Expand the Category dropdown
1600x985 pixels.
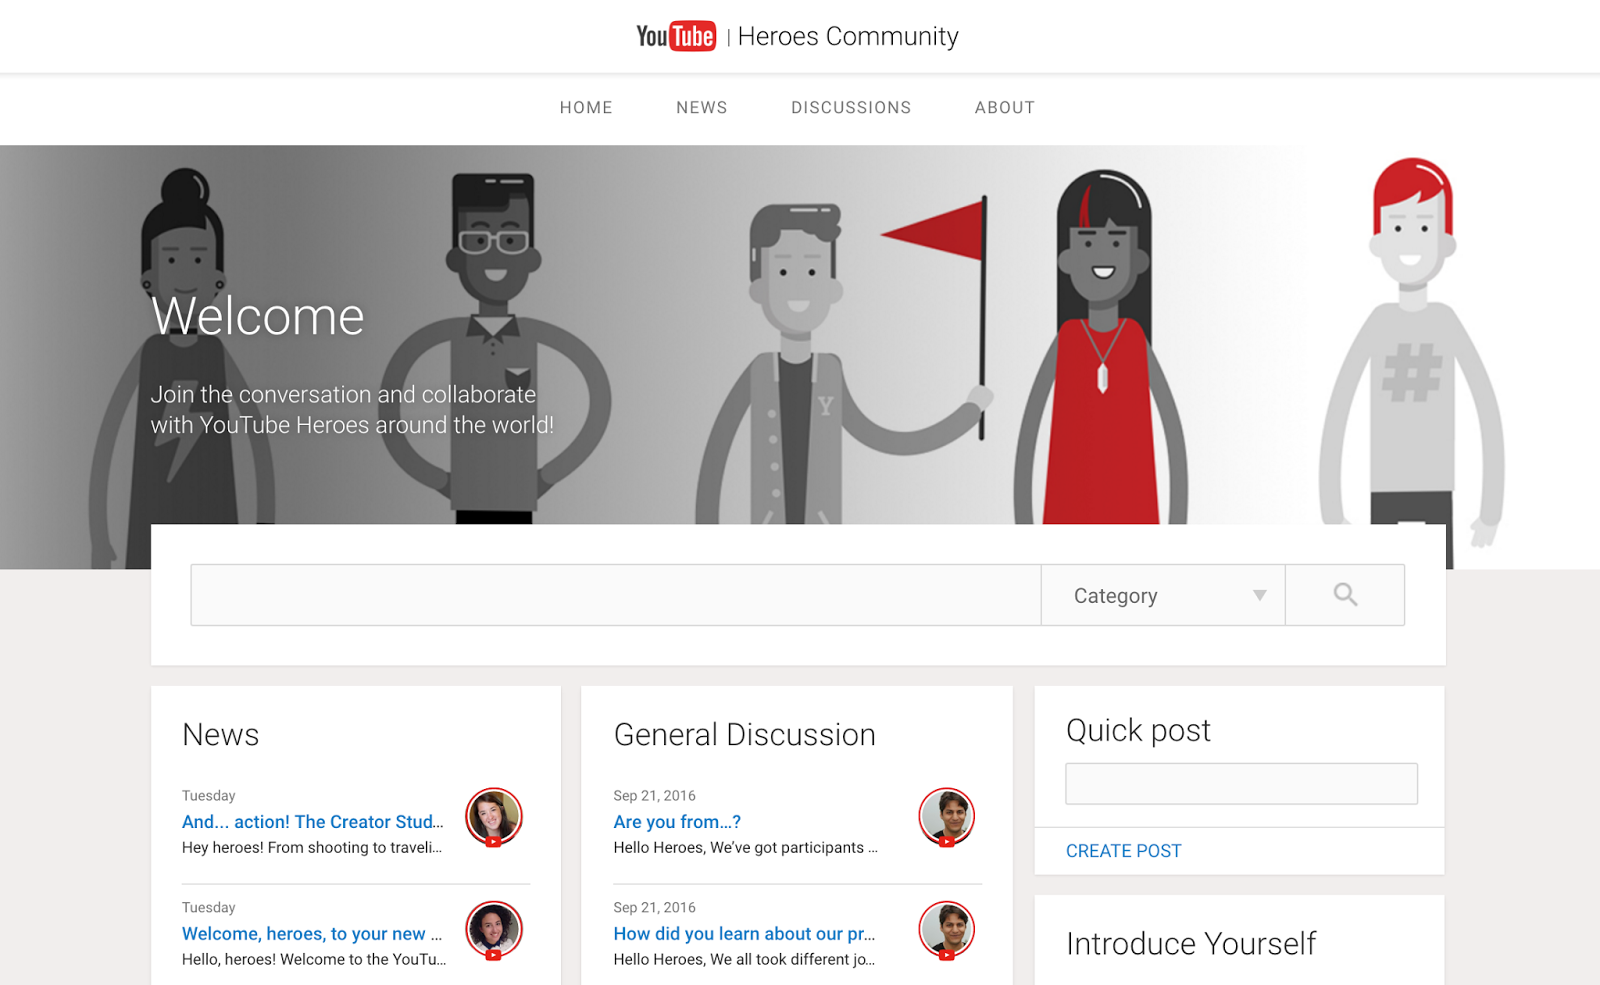pyautogui.click(x=1163, y=595)
